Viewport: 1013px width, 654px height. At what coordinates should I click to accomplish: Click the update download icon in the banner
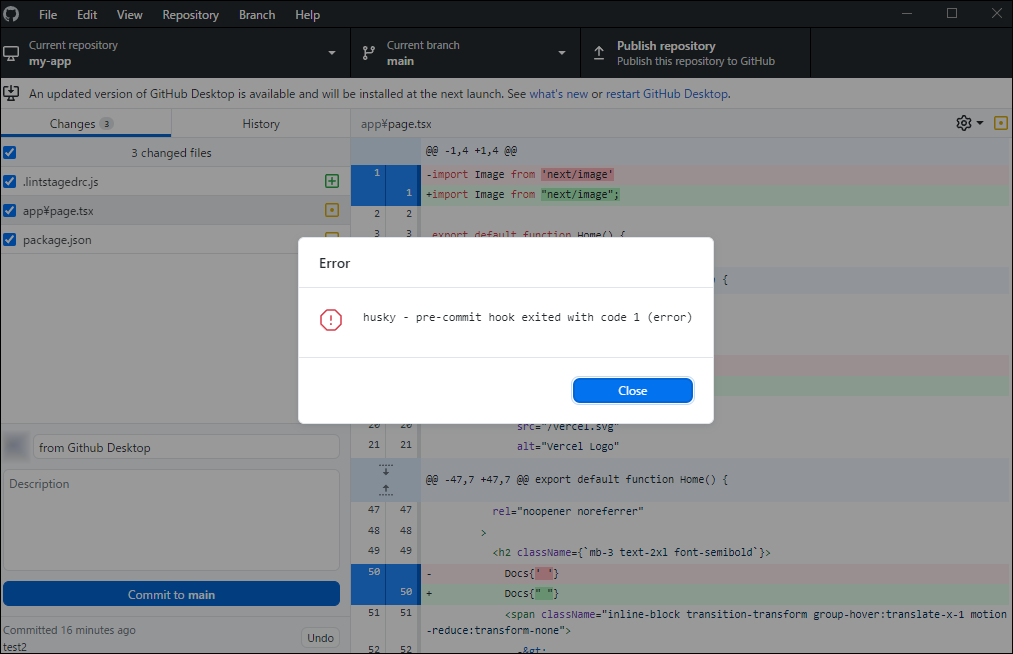click(x=11, y=93)
